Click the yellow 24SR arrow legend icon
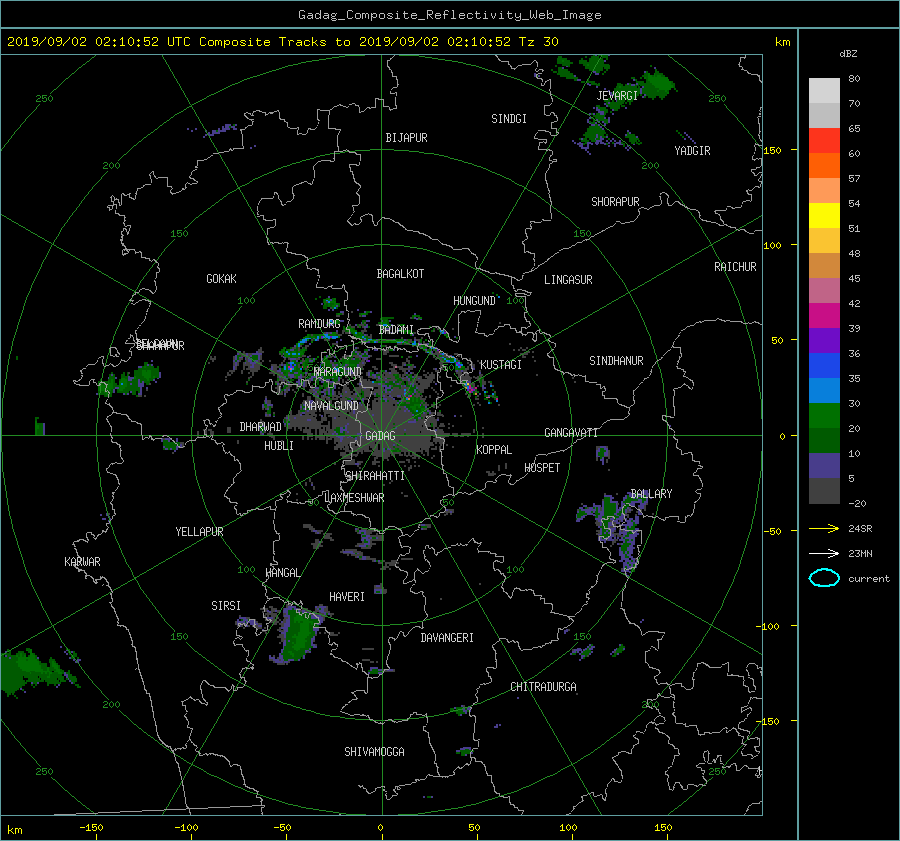The height and width of the screenshot is (841, 900). (824, 529)
